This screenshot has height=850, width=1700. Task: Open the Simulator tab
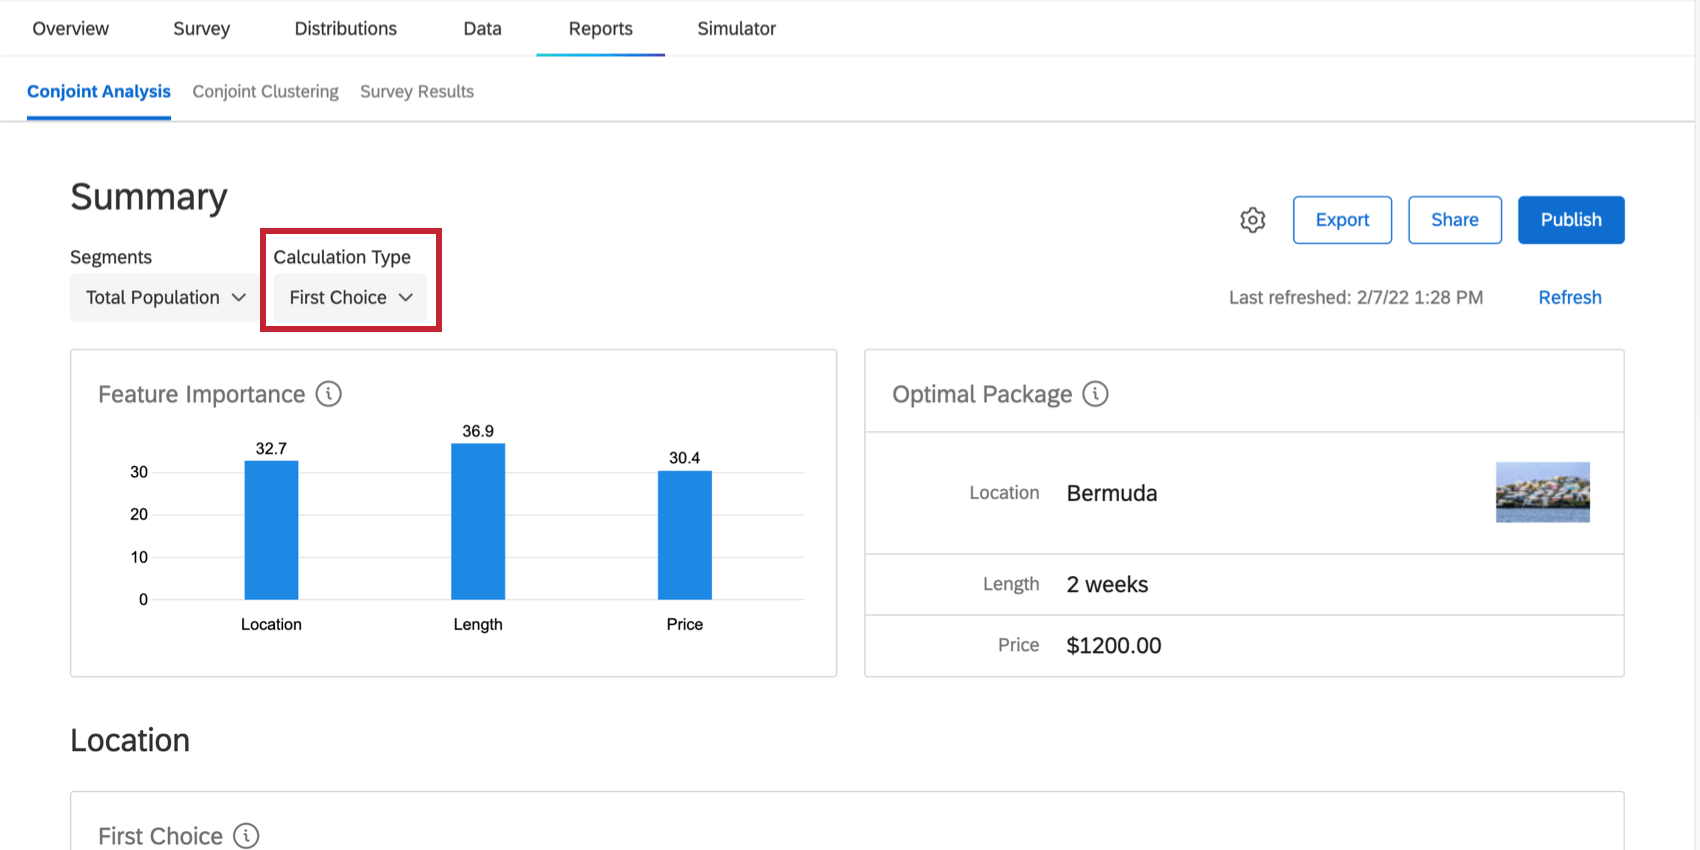pyautogui.click(x=737, y=28)
